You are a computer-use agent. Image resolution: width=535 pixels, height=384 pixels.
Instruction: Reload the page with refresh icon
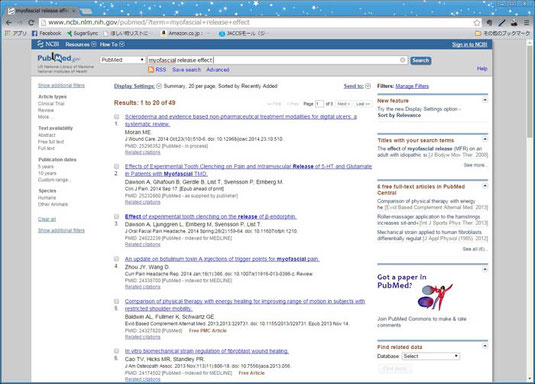(31, 23)
